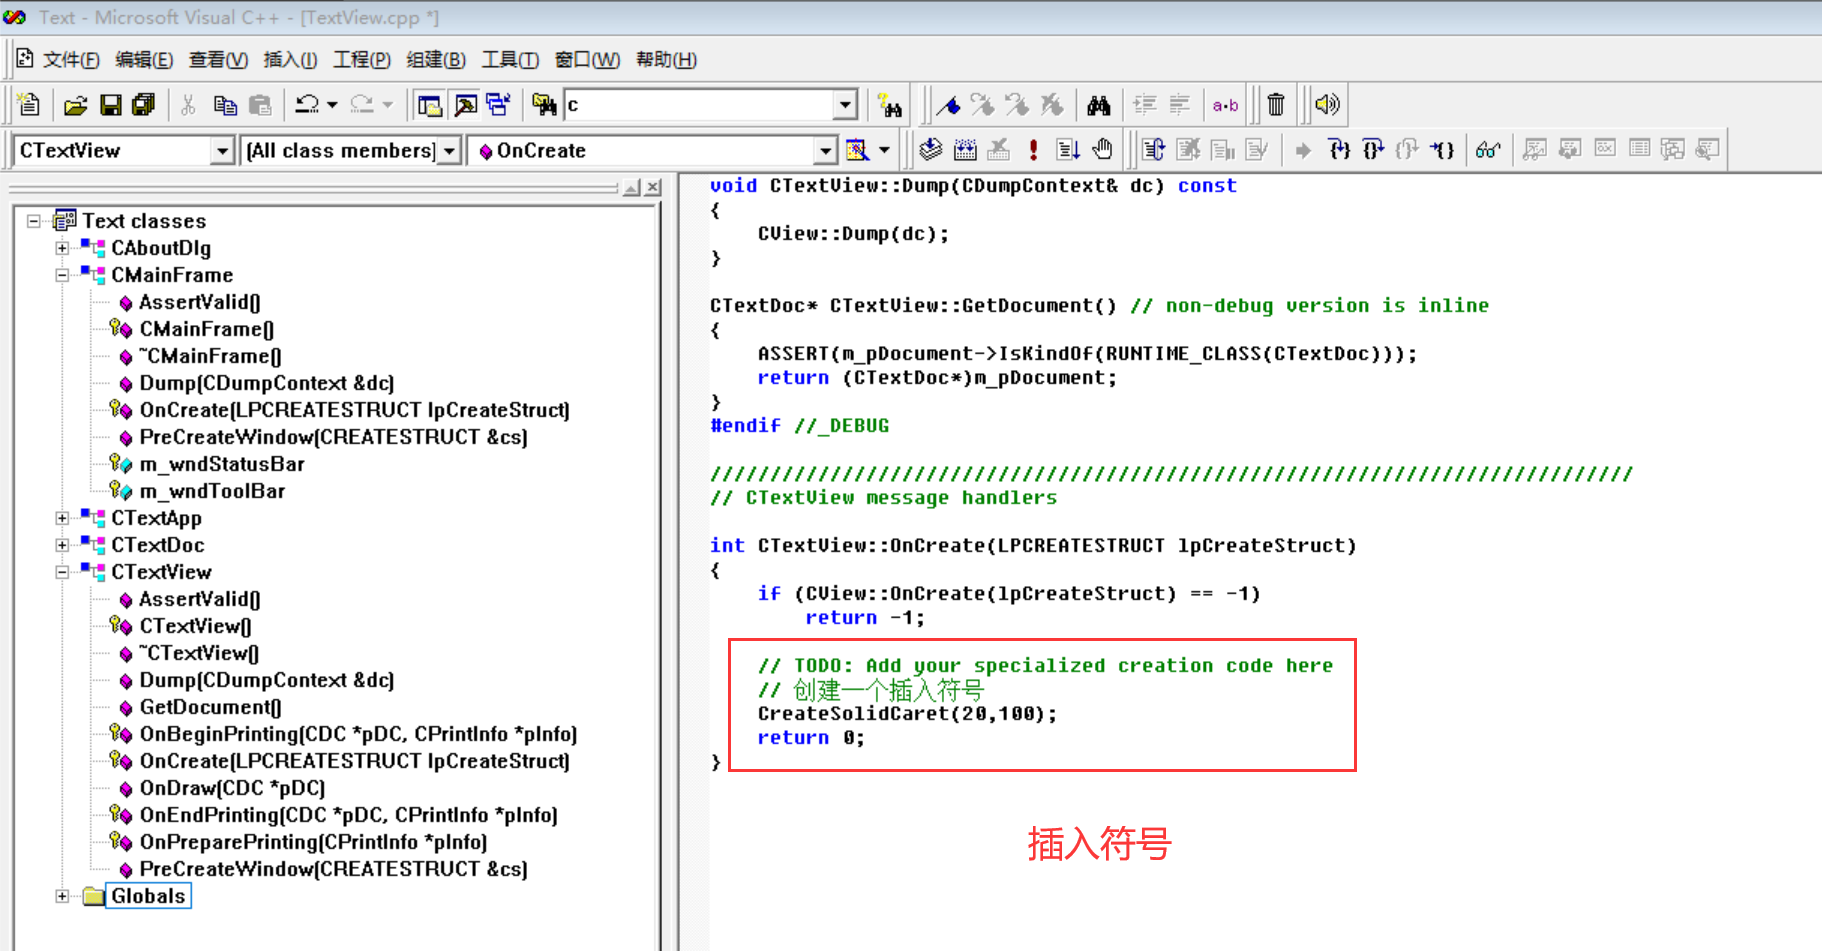Viewport: 1822px width, 951px height.
Task: Expand the CTextDoc class node
Action: pyautogui.click(x=62, y=545)
